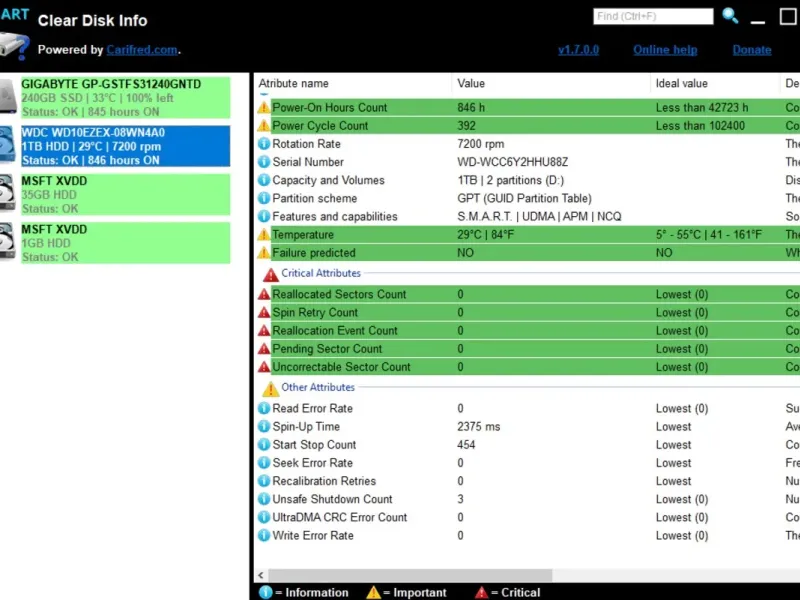Select the Failure predicted row label

click(314, 253)
